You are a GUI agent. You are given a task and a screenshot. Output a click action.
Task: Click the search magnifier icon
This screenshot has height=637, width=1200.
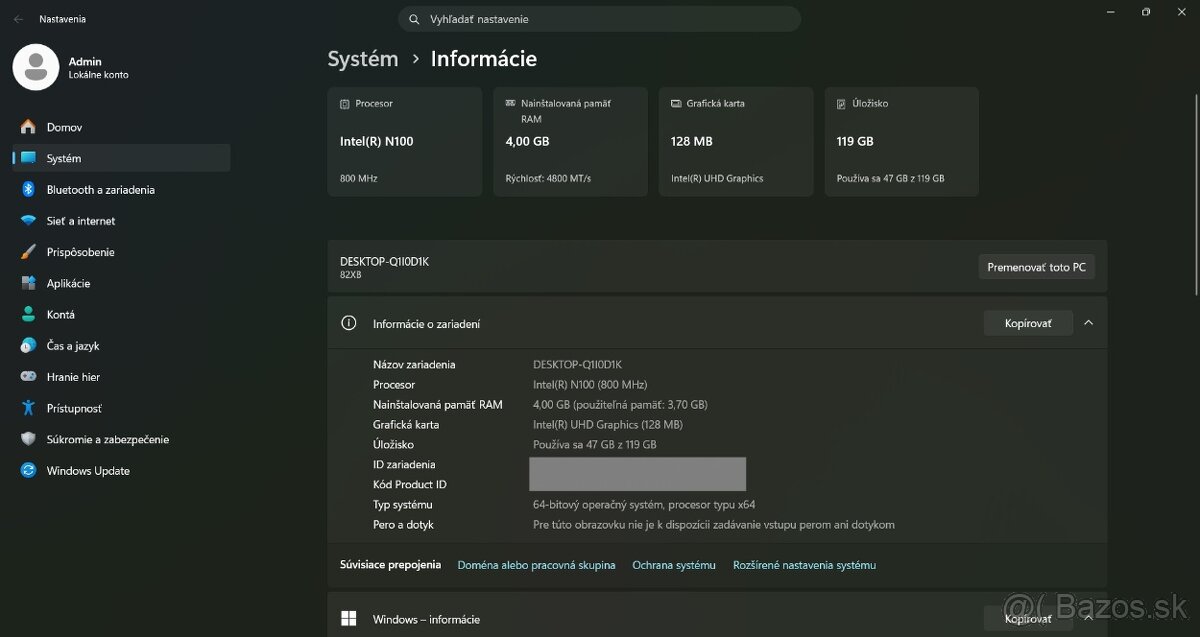tap(415, 19)
